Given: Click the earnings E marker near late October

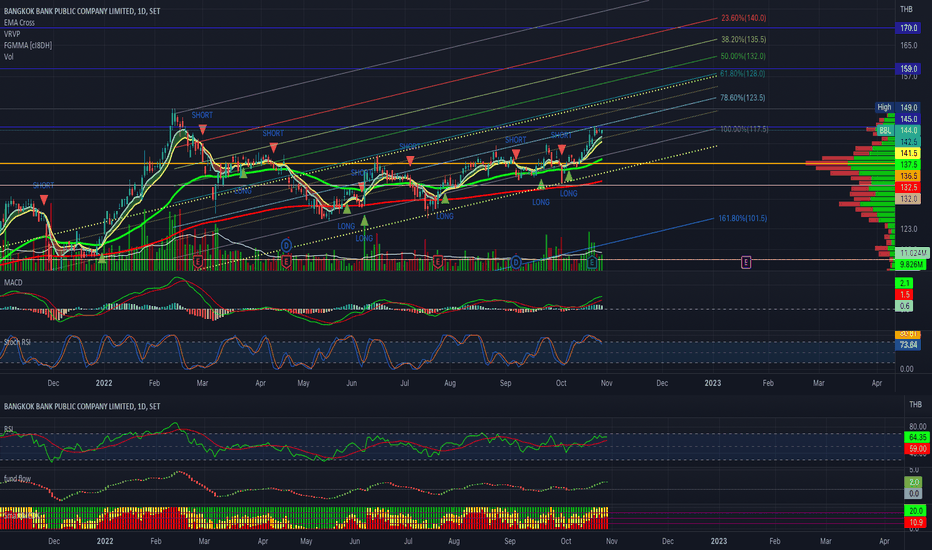Looking at the screenshot, I should pyautogui.click(x=591, y=262).
